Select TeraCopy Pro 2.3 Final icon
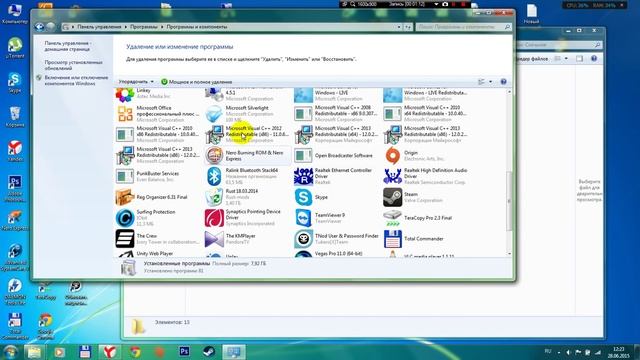The image size is (640, 360). [392, 218]
